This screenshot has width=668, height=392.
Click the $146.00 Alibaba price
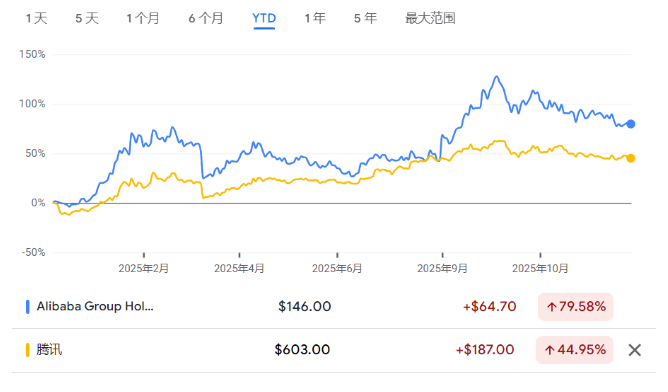[x=305, y=307]
